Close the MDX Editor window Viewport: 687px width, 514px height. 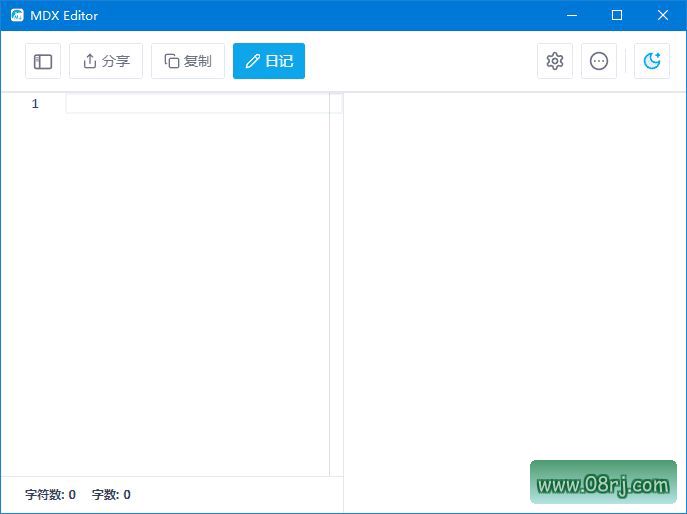click(x=663, y=15)
